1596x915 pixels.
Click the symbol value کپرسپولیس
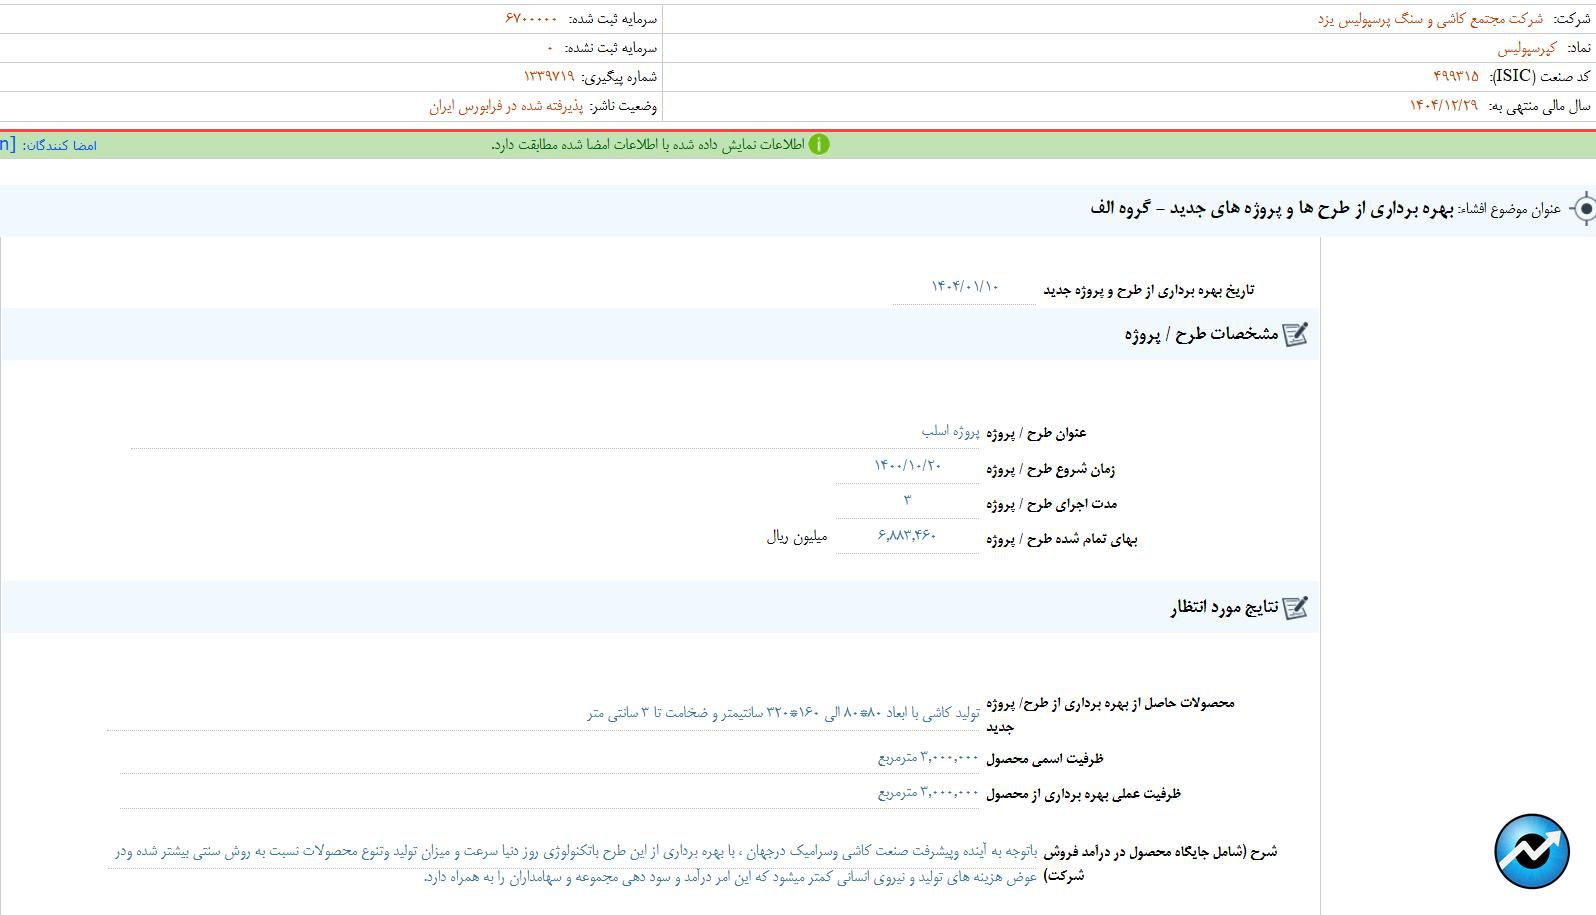coord(1526,48)
